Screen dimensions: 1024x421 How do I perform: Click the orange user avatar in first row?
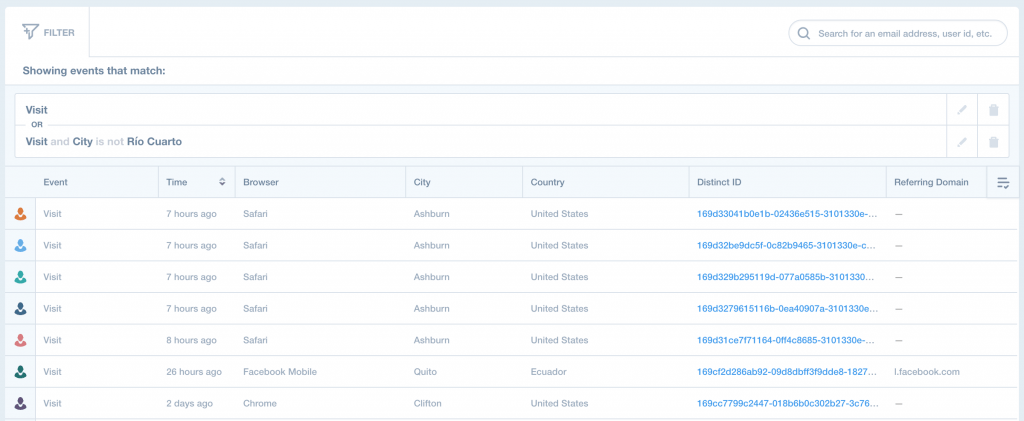point(20,213)
